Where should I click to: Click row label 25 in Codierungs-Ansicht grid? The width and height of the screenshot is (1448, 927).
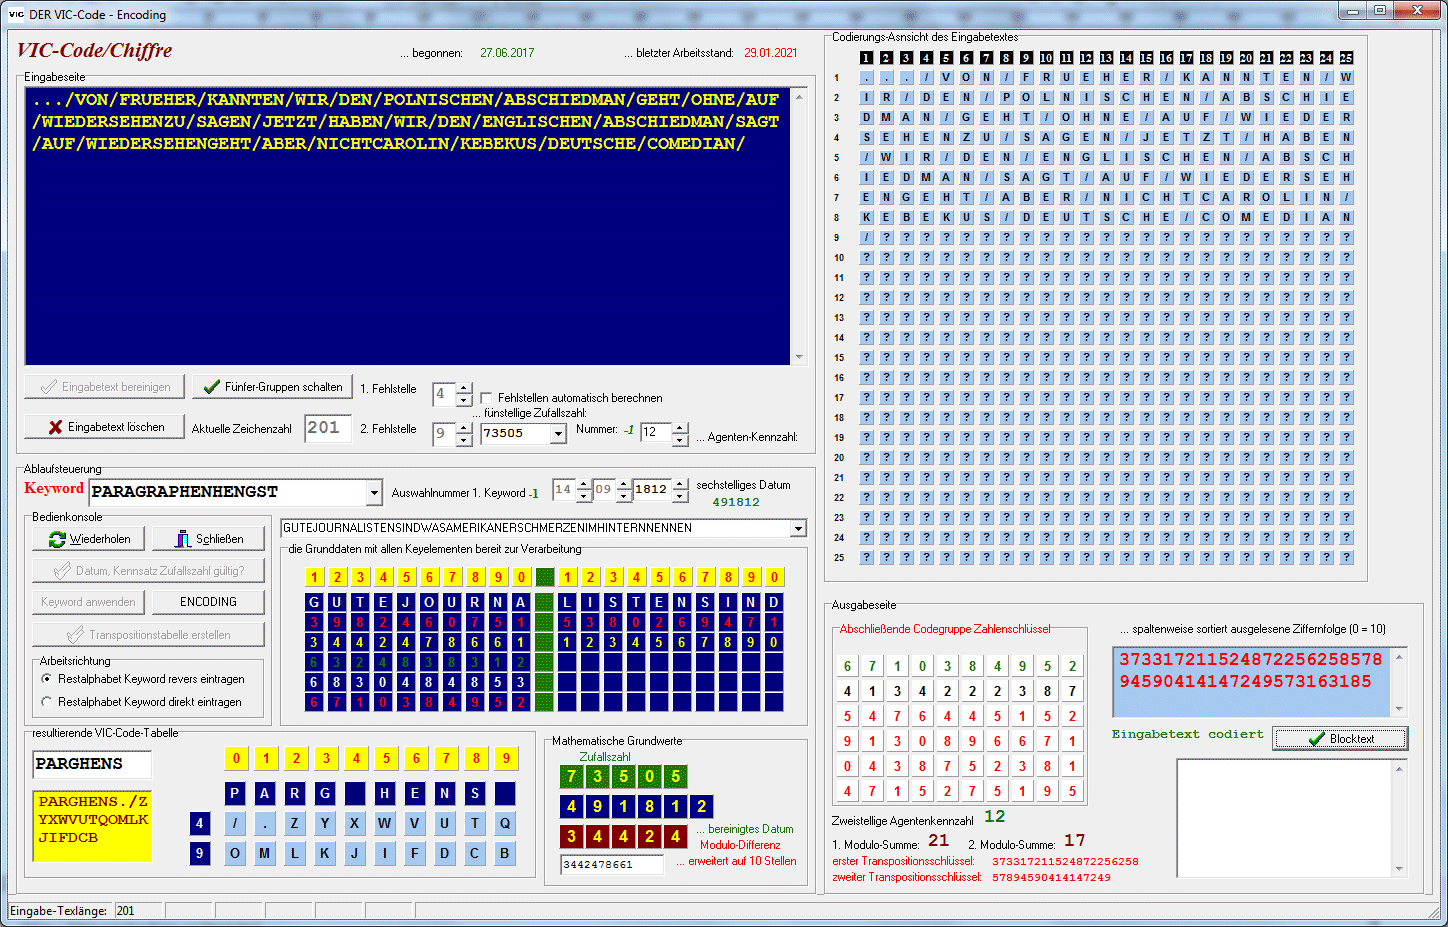pos(839,557)
